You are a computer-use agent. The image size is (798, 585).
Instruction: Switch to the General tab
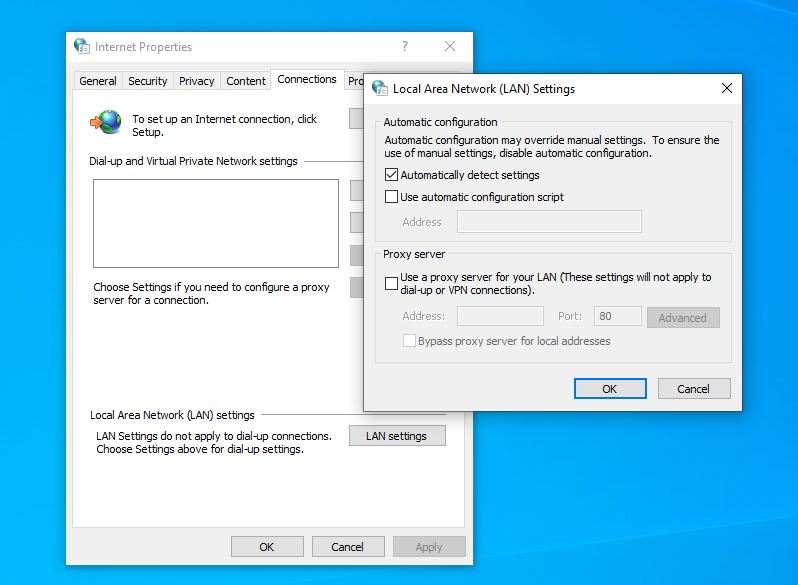pos(98,81)
